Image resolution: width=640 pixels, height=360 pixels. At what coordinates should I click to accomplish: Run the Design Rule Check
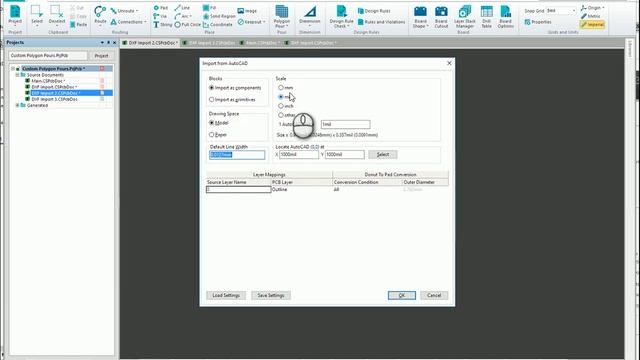[x=341, y=16]
